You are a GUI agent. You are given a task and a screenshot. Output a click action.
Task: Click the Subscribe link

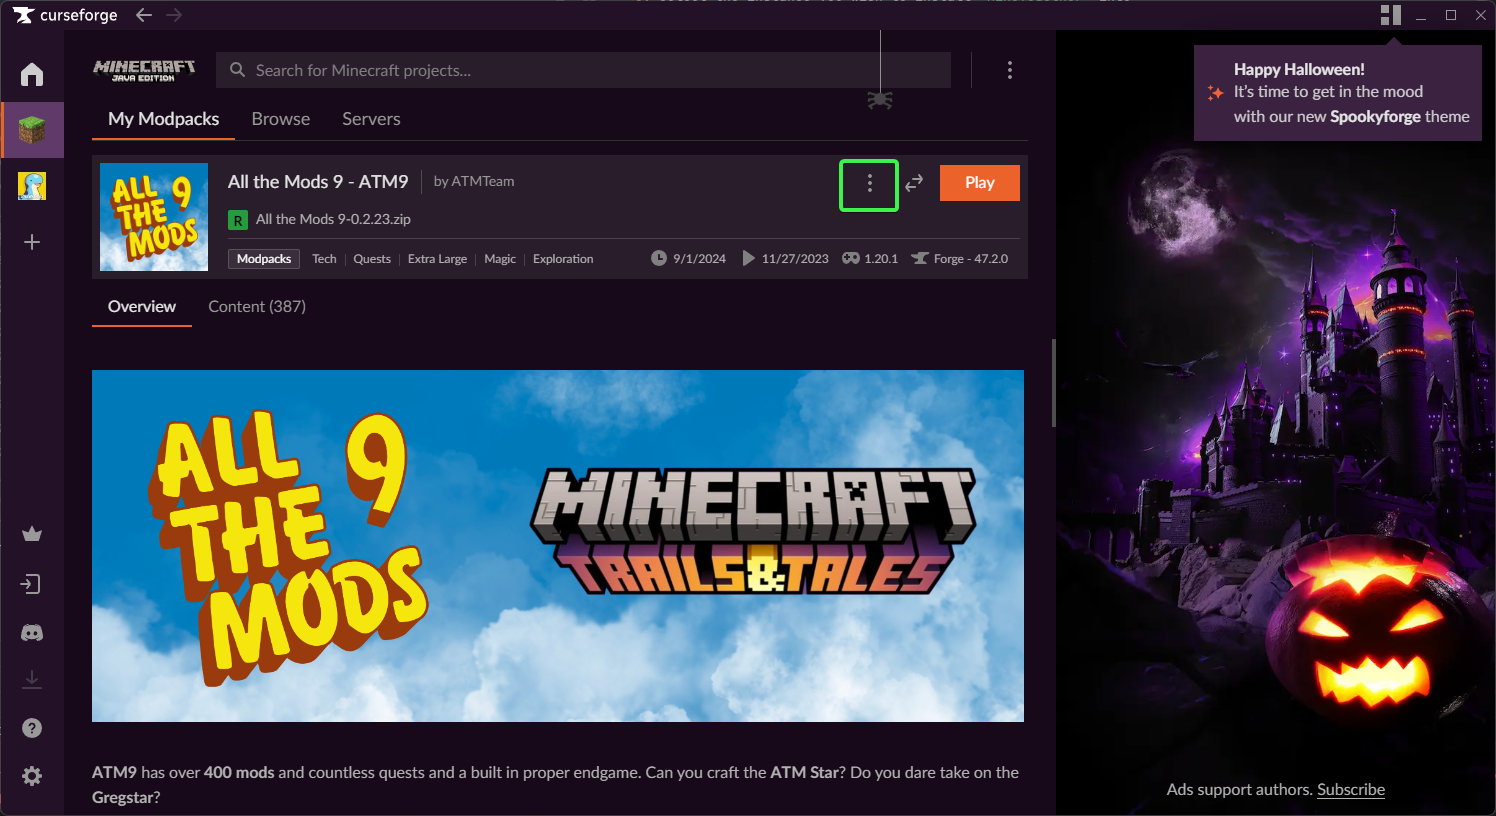[1351, 790]
